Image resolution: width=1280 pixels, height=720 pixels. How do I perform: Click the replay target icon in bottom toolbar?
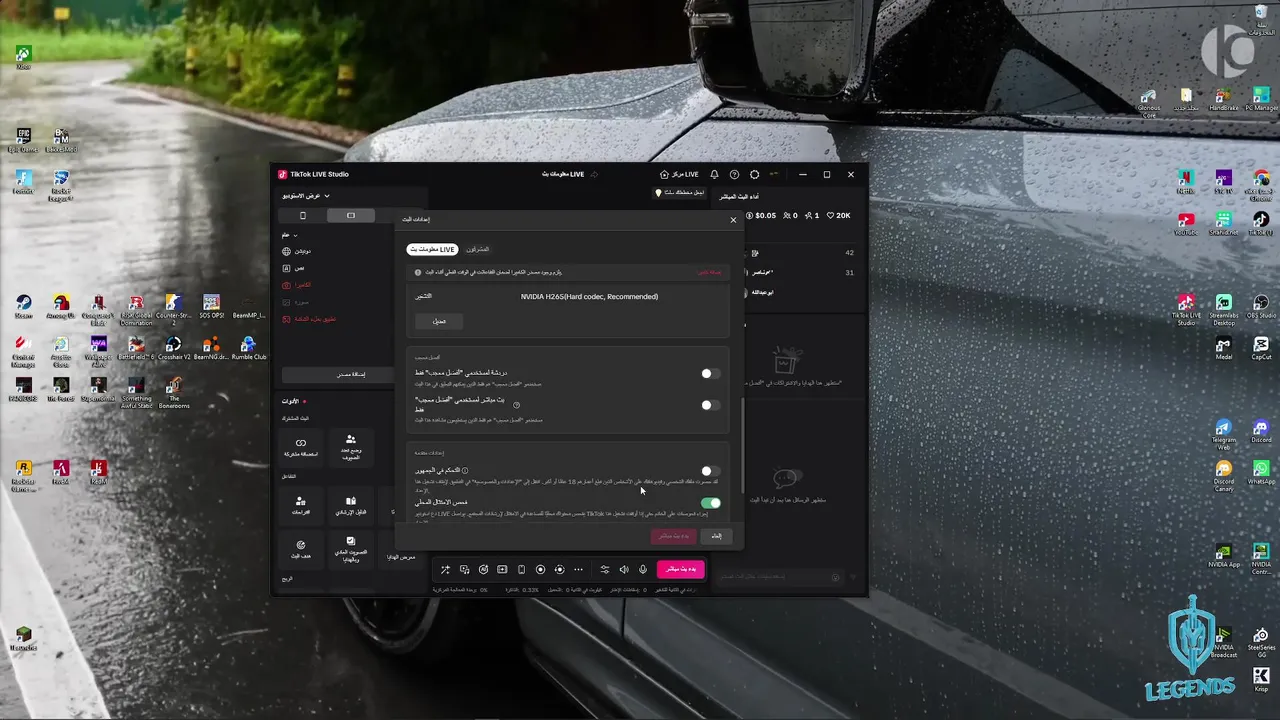pos(559,569)
